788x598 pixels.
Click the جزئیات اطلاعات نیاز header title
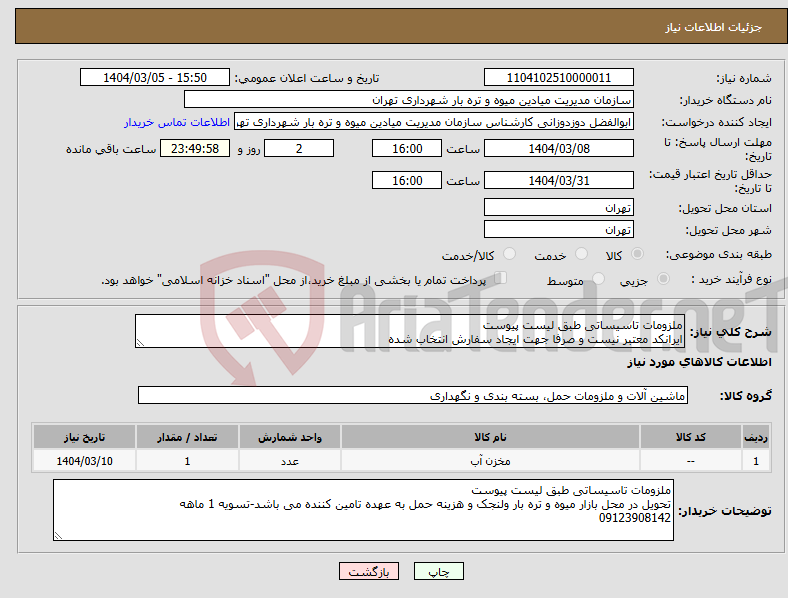point(714,27)
